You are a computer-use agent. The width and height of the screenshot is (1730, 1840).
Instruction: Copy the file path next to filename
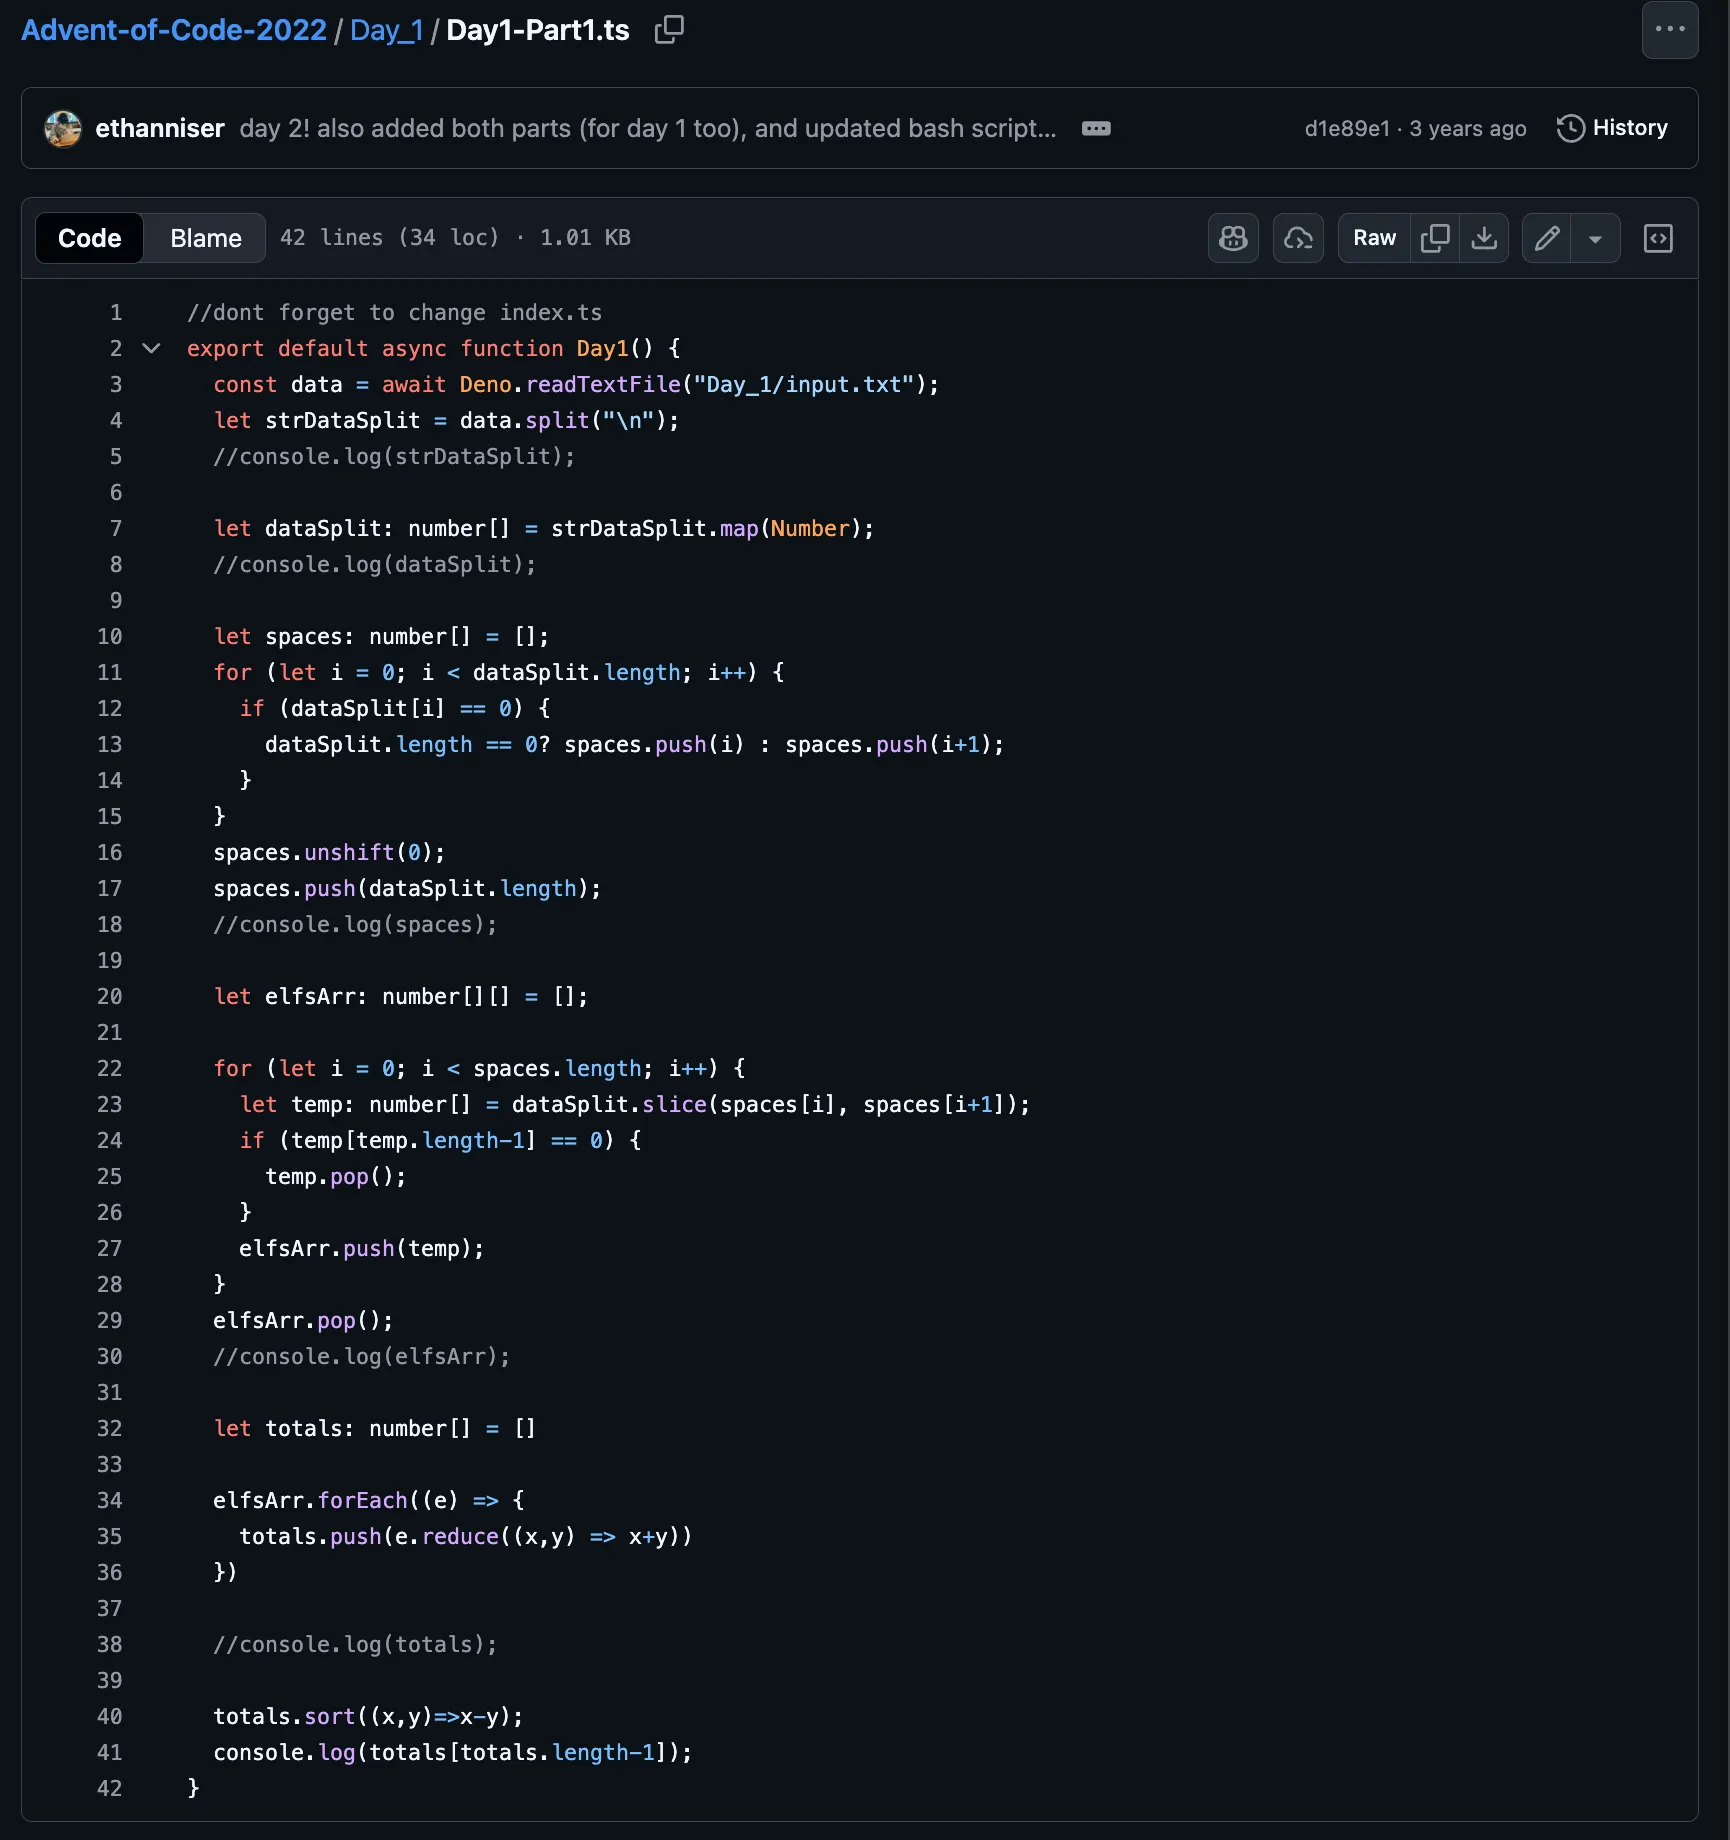[668, 30]
